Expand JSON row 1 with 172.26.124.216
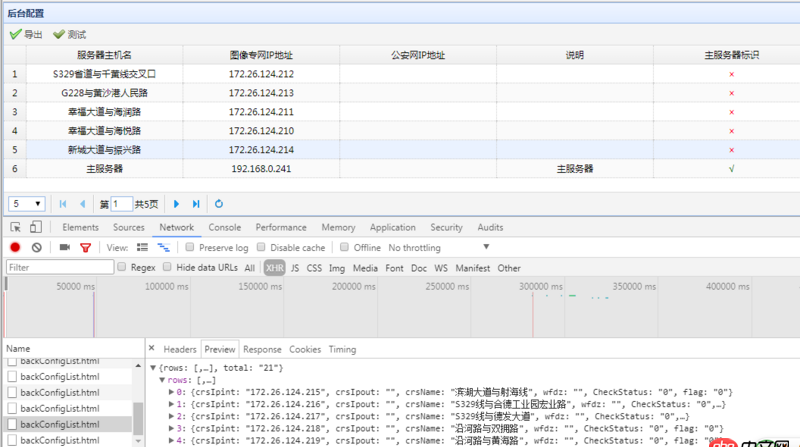 (171, 404)
